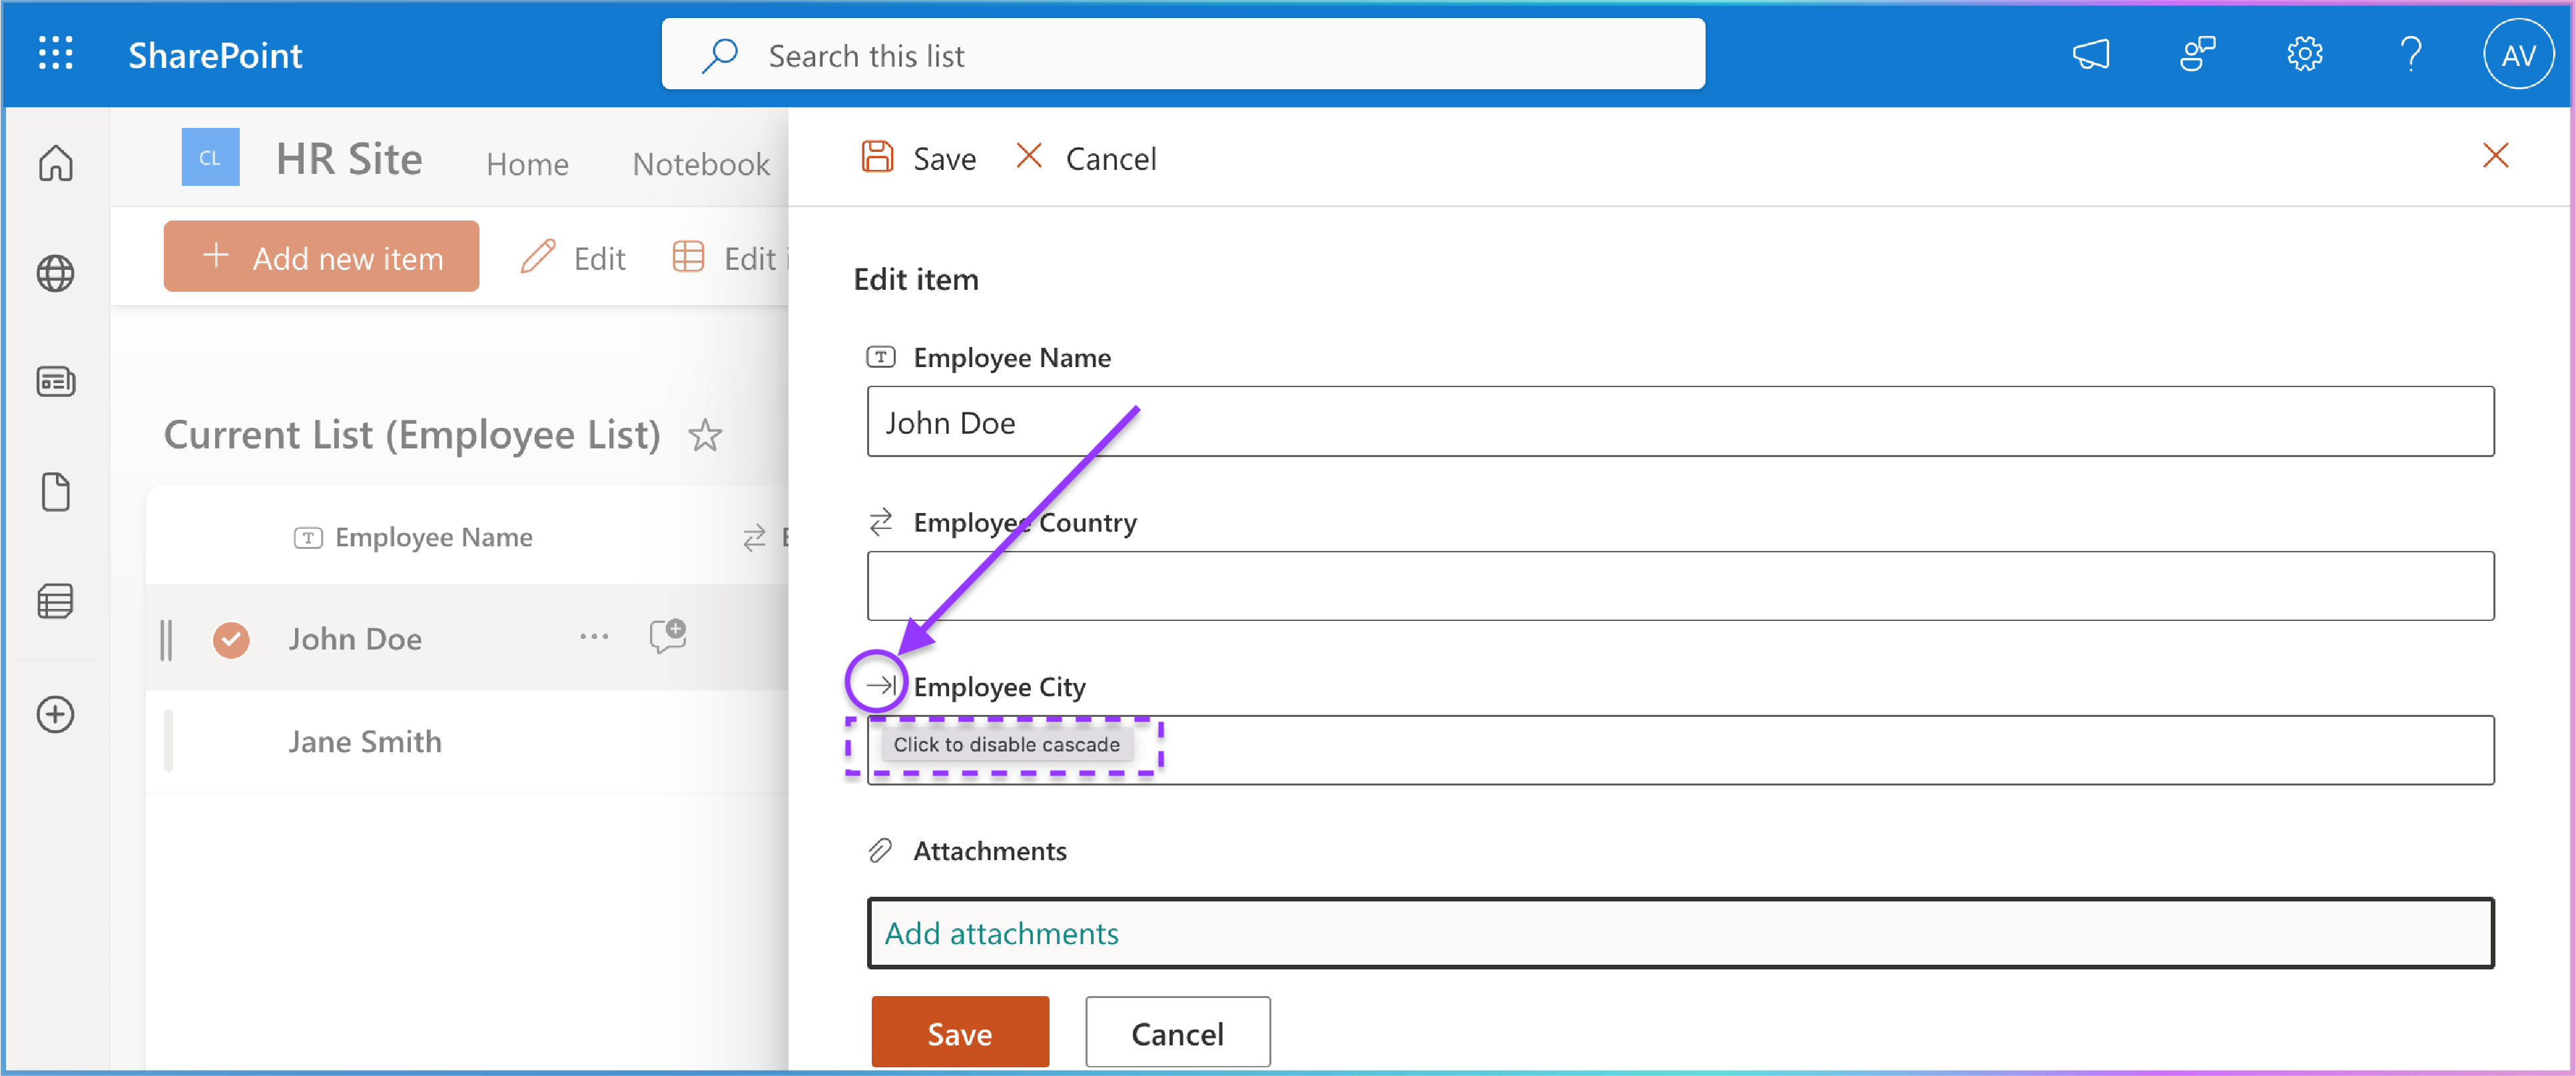Add a comment to the John Doe row

(x=667, y=636)
